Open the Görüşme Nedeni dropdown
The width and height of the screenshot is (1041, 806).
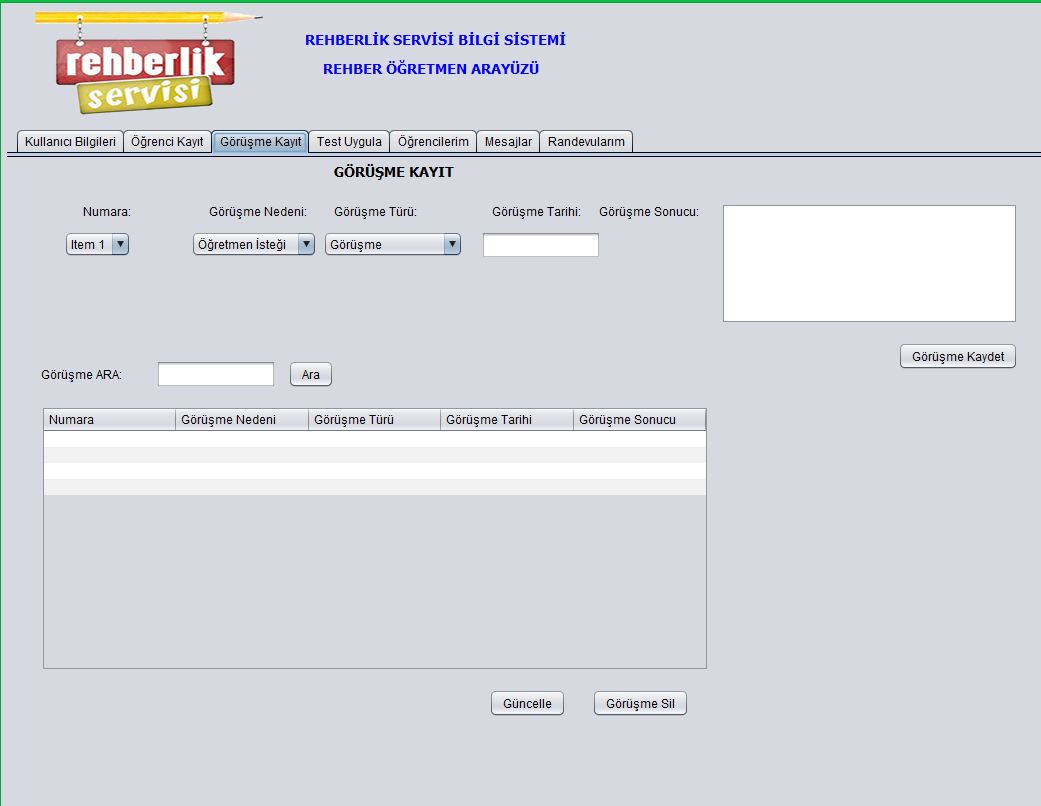pos(254,244)
